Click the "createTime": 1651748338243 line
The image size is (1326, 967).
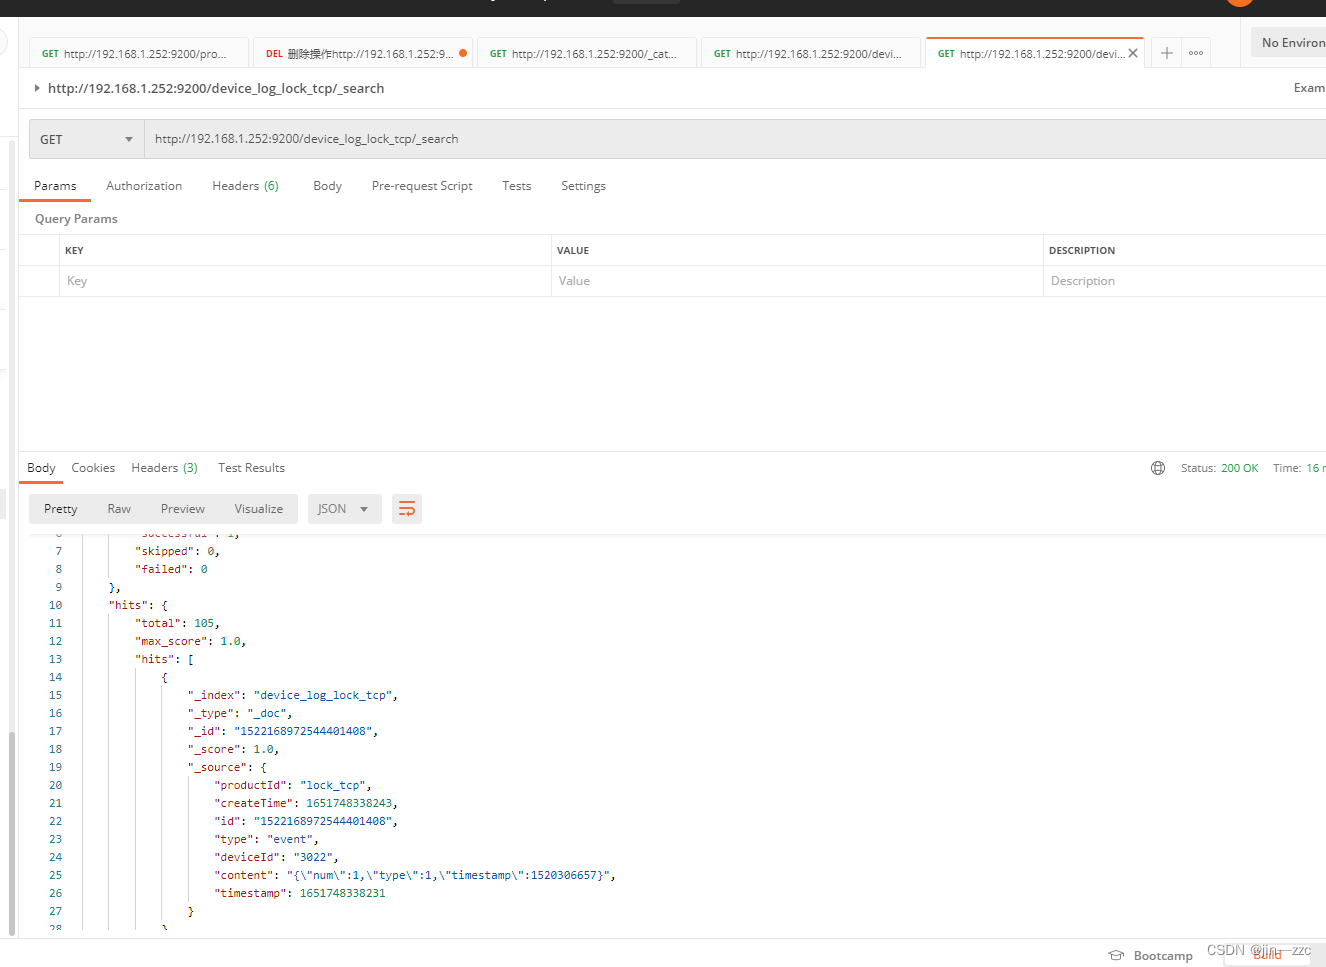[x=306, y=803]
